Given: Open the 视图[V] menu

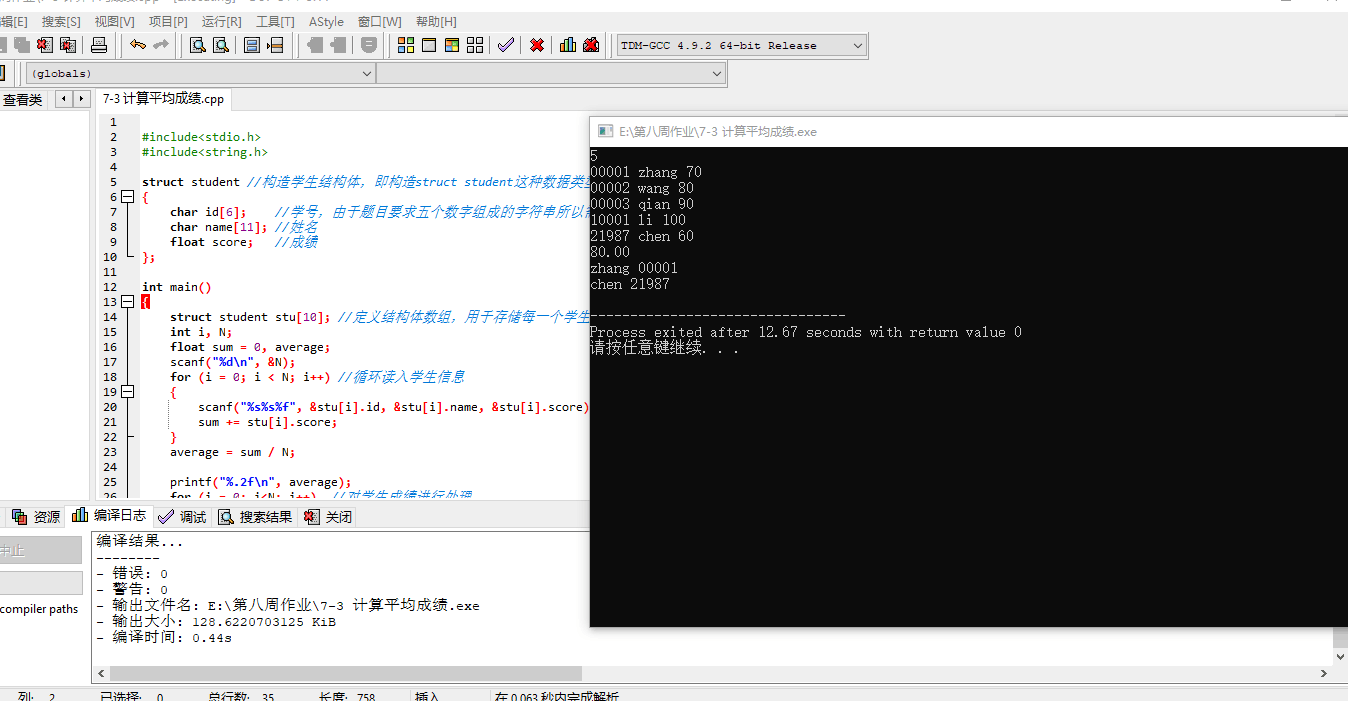Looking at the screenshot, I should 114,21.
